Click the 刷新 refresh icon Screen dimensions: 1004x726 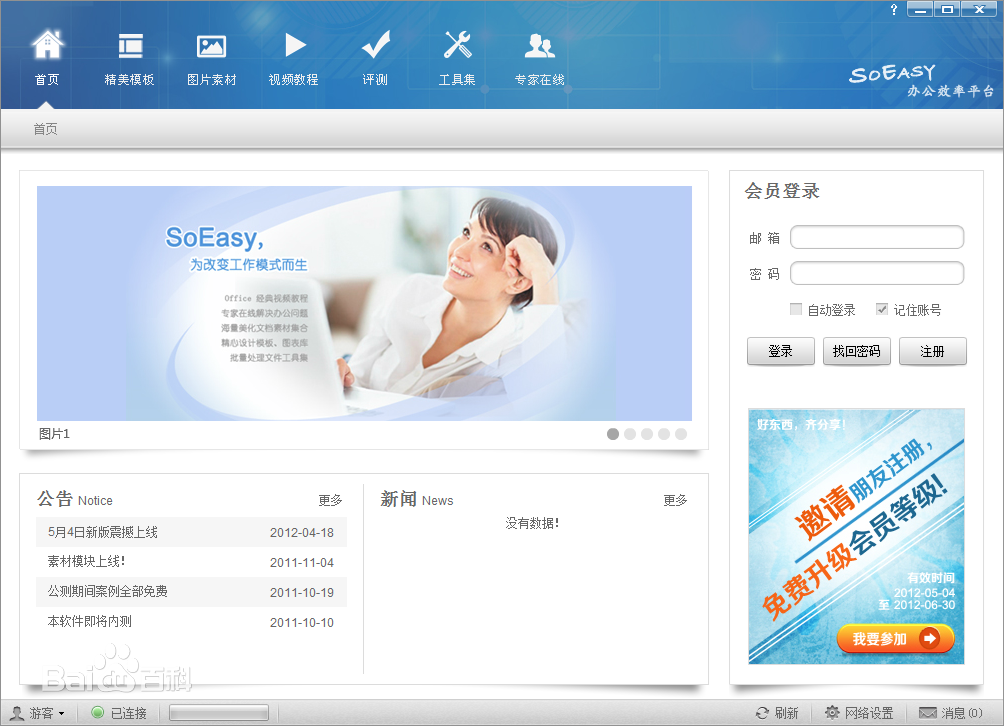click(762, 713)
